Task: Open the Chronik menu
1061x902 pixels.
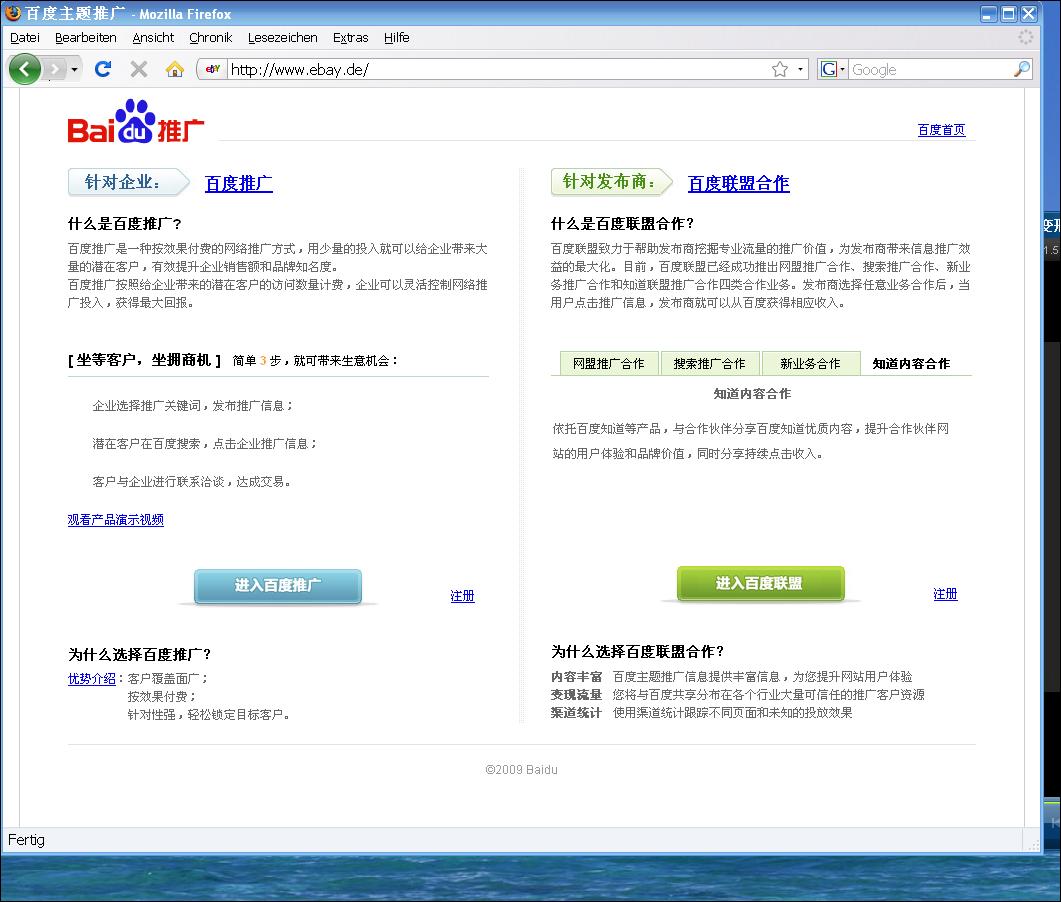Action: coord(210,38)
